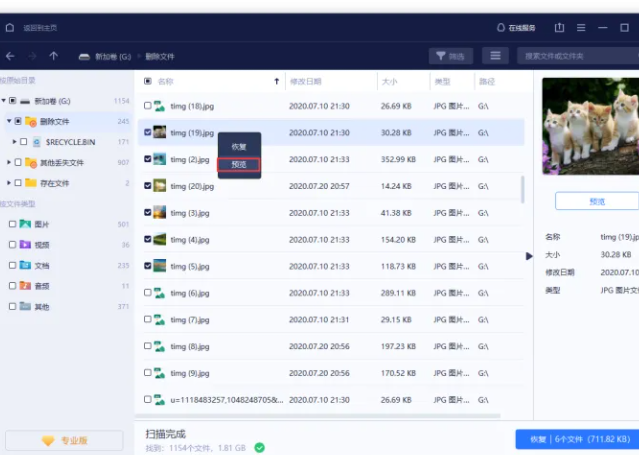Click the up arrow to go to parent folder
639x455 pixels.
tap(53, 56)
